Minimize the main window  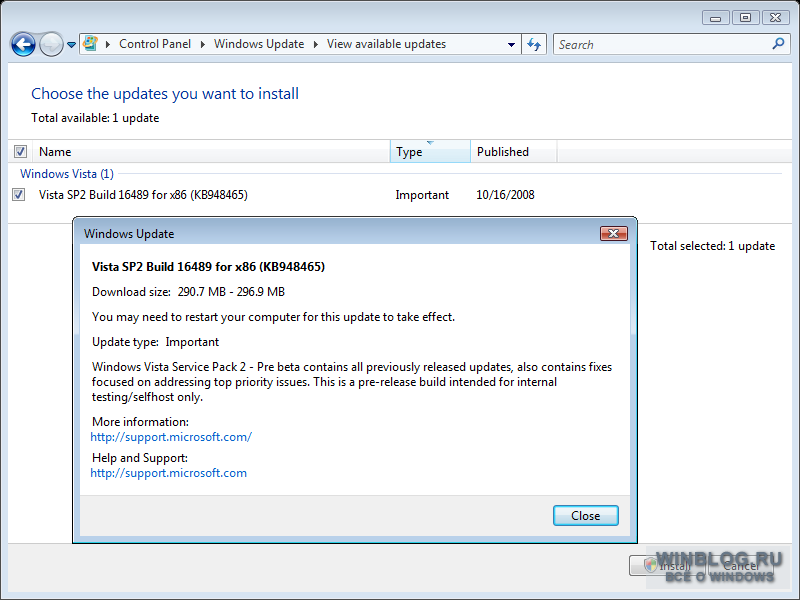[716, 18]
